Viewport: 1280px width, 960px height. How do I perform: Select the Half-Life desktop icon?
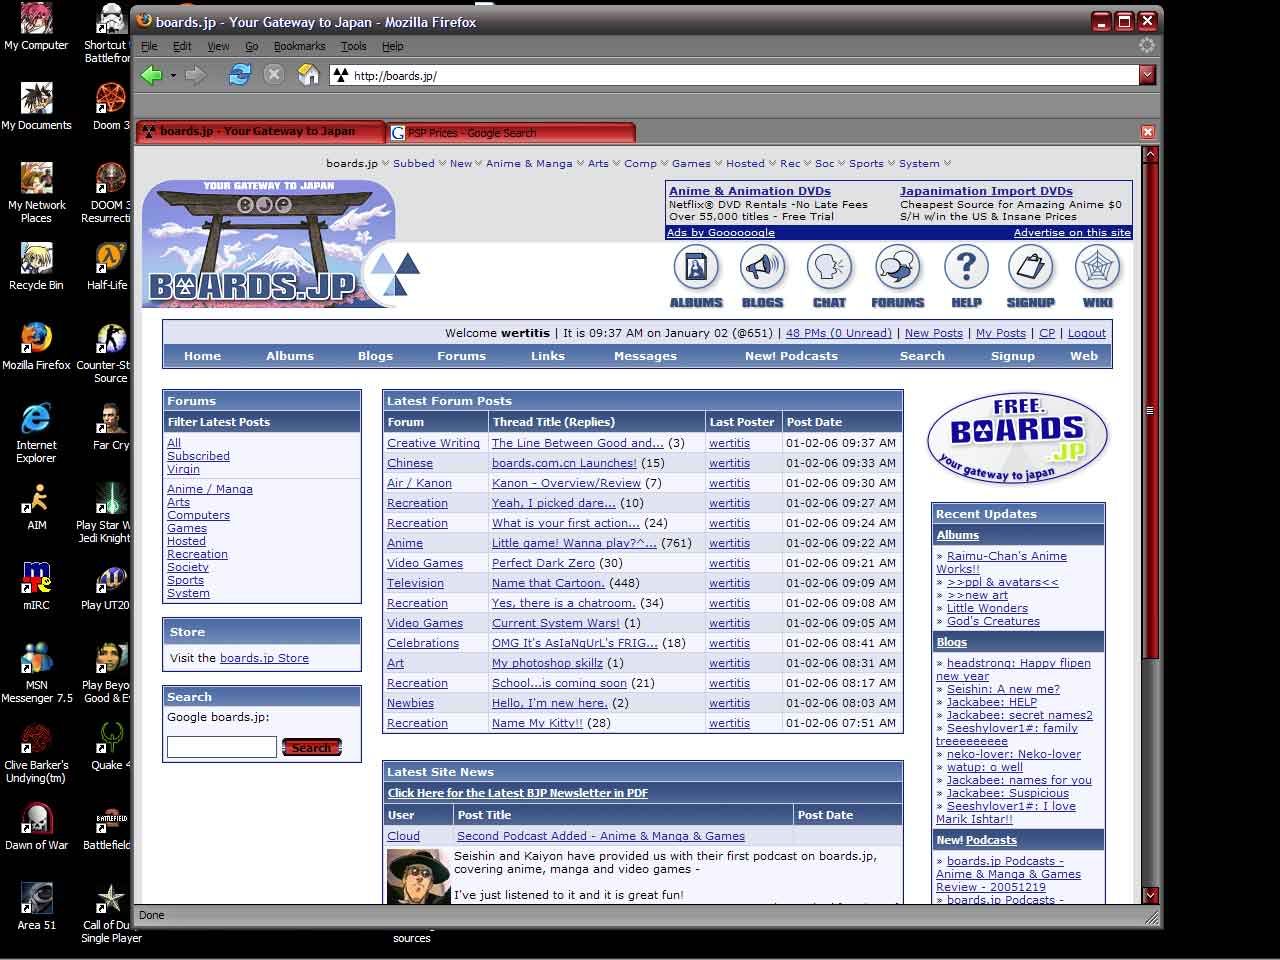pyautogui.click(x=107, y=267)
